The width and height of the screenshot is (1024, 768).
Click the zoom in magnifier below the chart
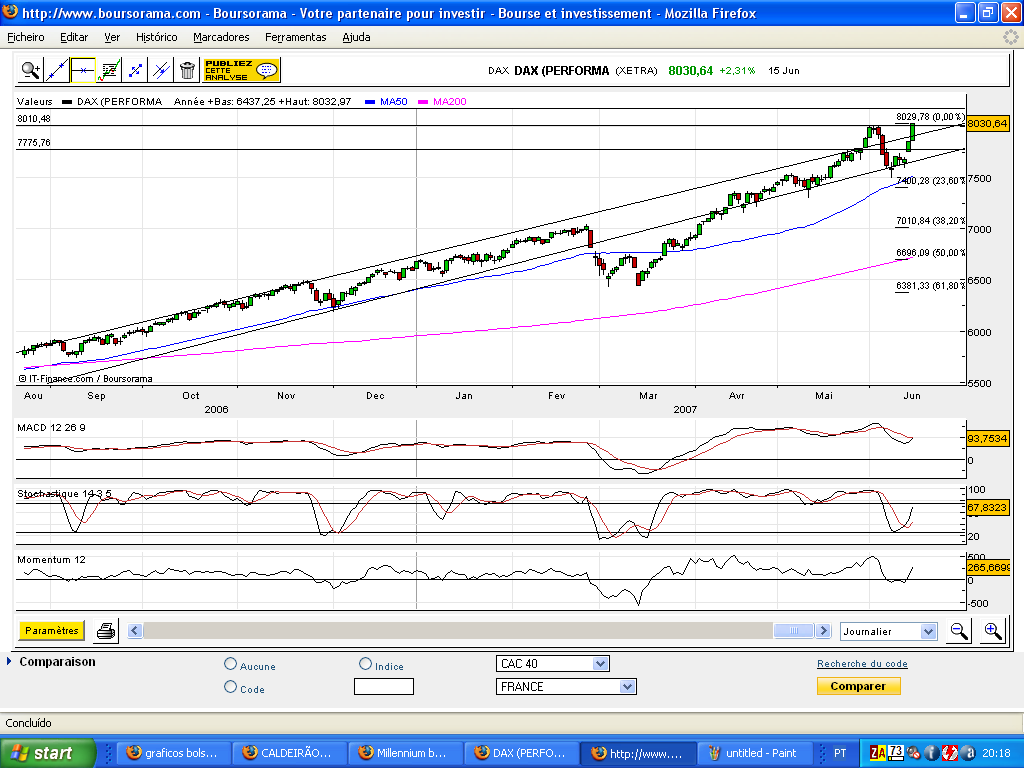pos(993,631)
